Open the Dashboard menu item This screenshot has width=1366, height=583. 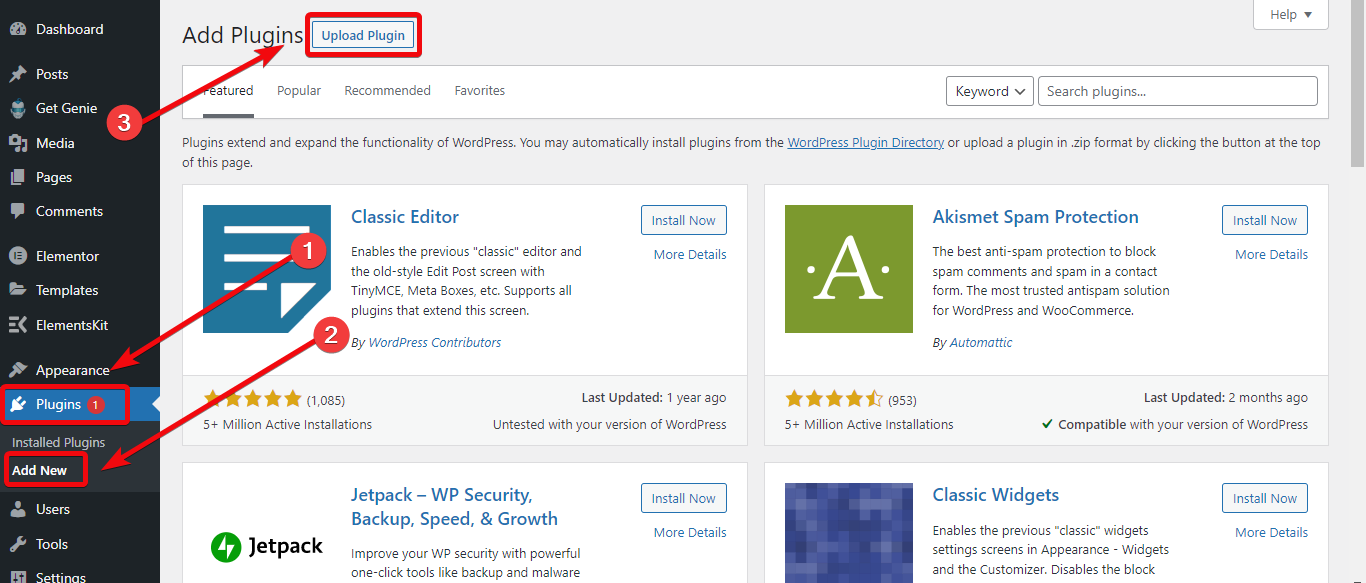[69, 29]
